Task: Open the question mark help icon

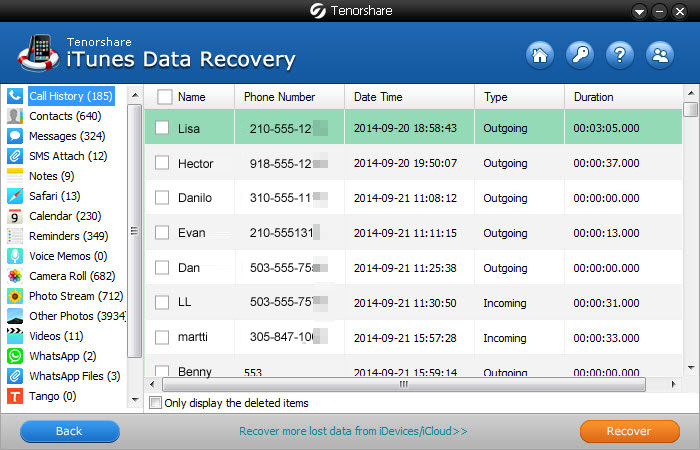Action: pyautogui.click(x=620, y=55)
